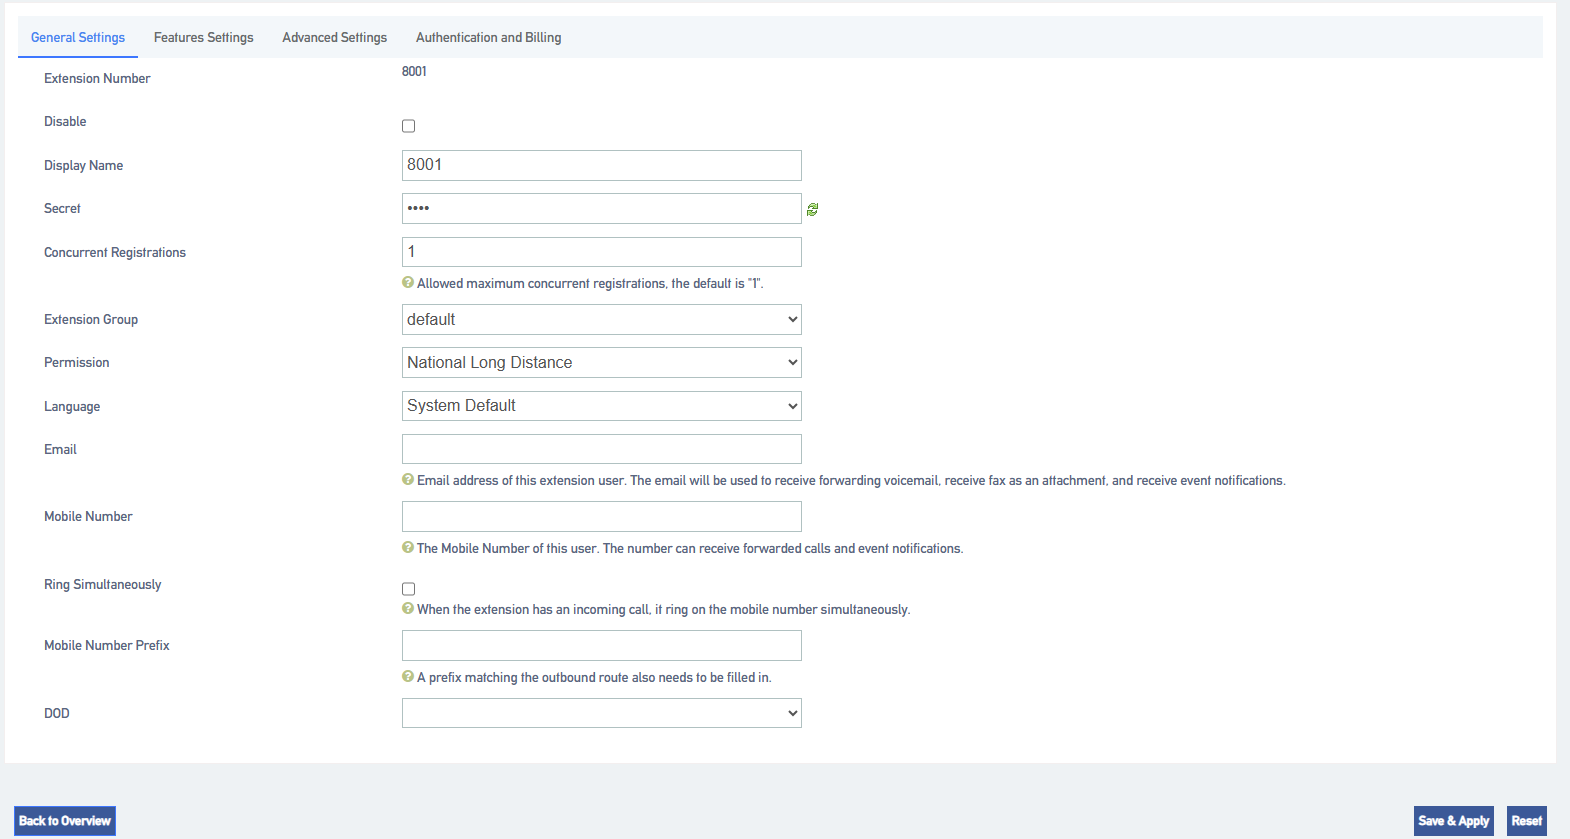Click the Email input field
This screenshot has height=839, width=1570.
click(602, 449)
